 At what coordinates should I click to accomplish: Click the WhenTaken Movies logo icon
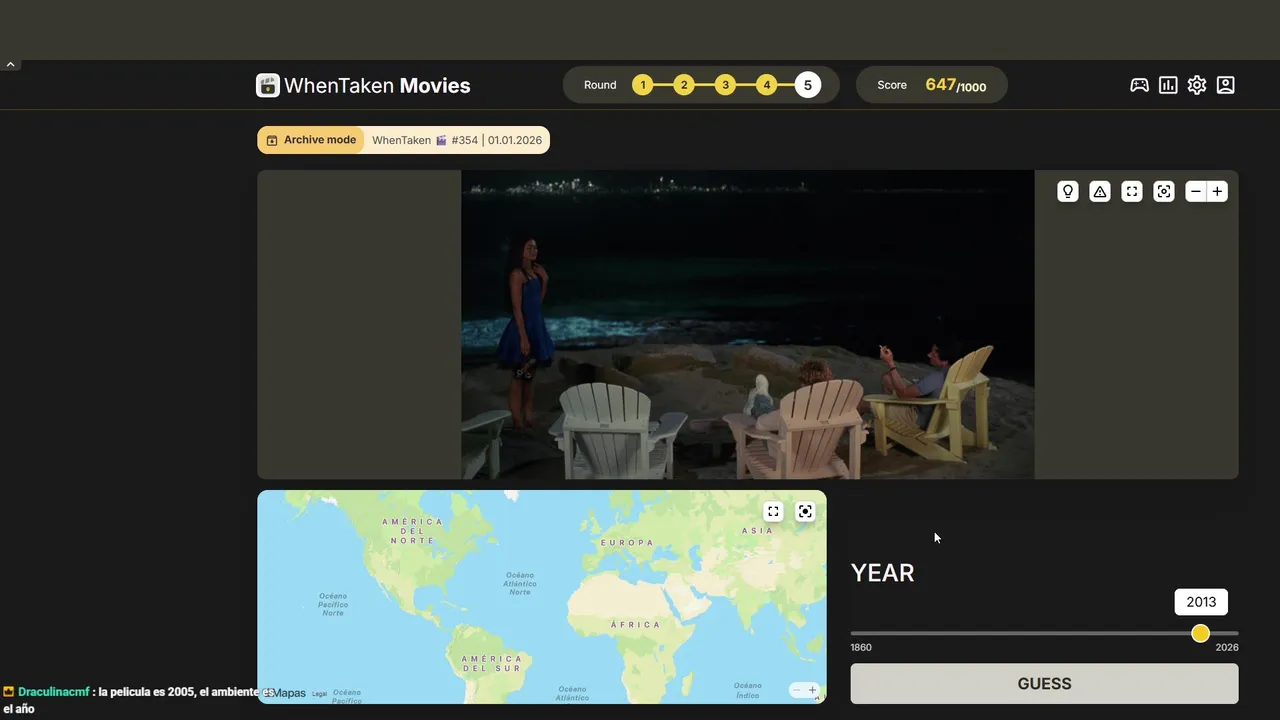[x=267, y=85]
